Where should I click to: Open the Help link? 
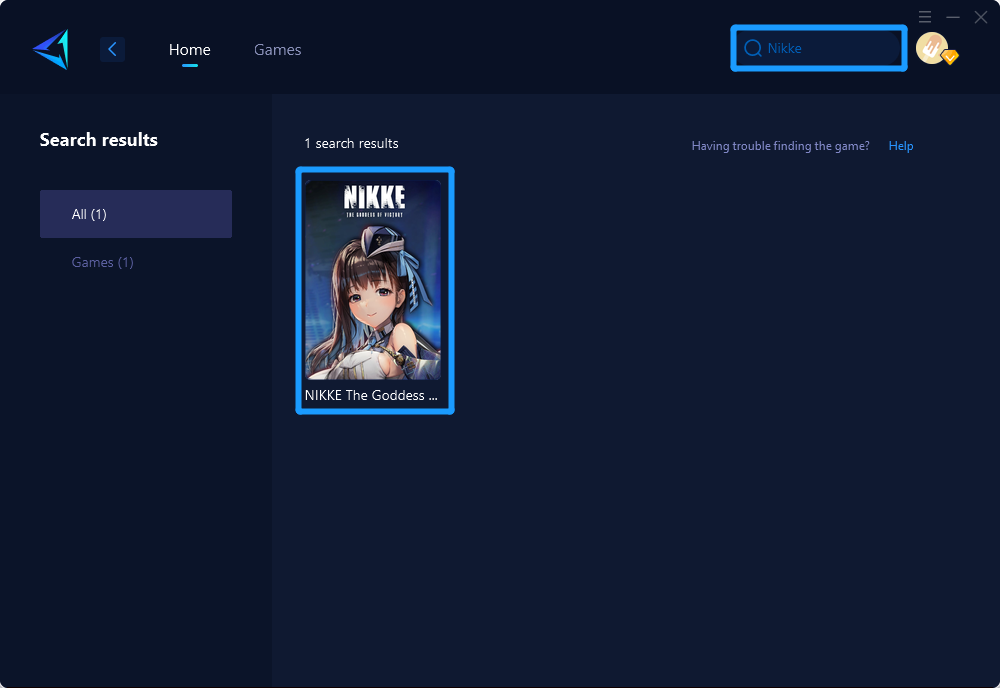point(901,146)
